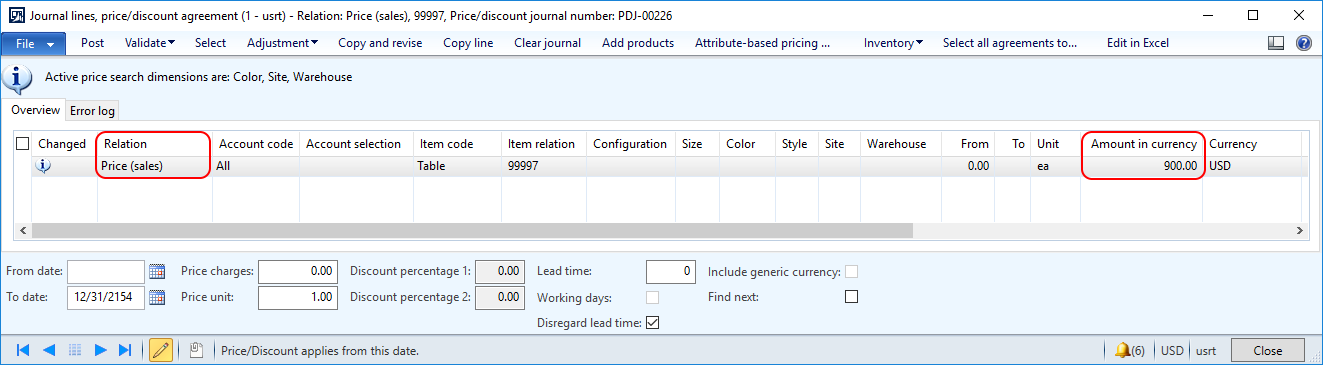Click Edit in Excel

click(1138, 43)
